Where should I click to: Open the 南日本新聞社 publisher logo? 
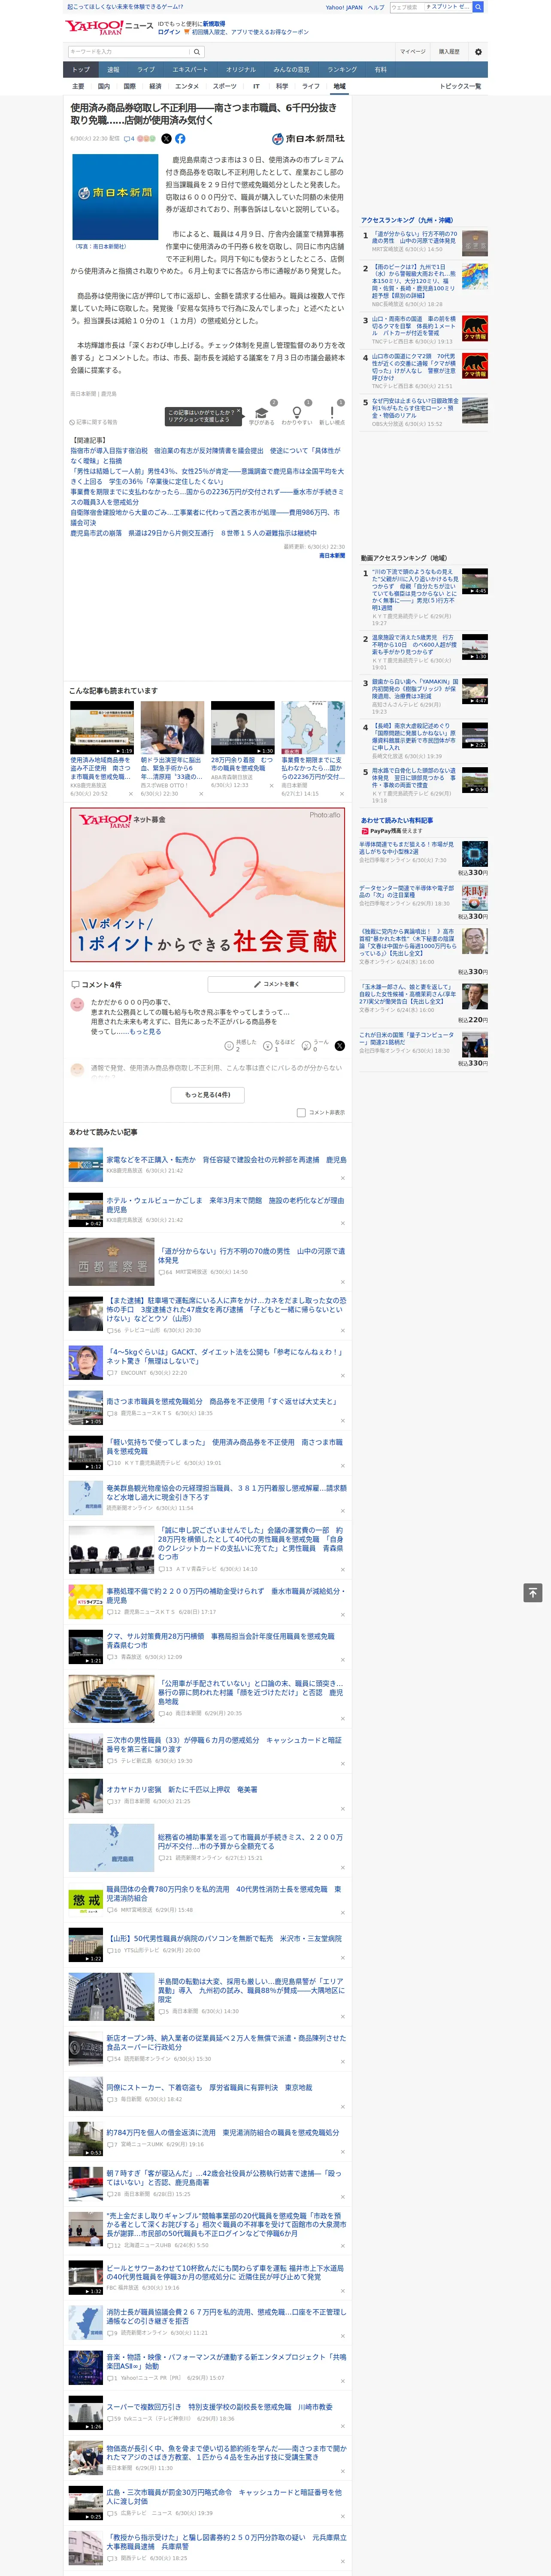tap(308, 139)
